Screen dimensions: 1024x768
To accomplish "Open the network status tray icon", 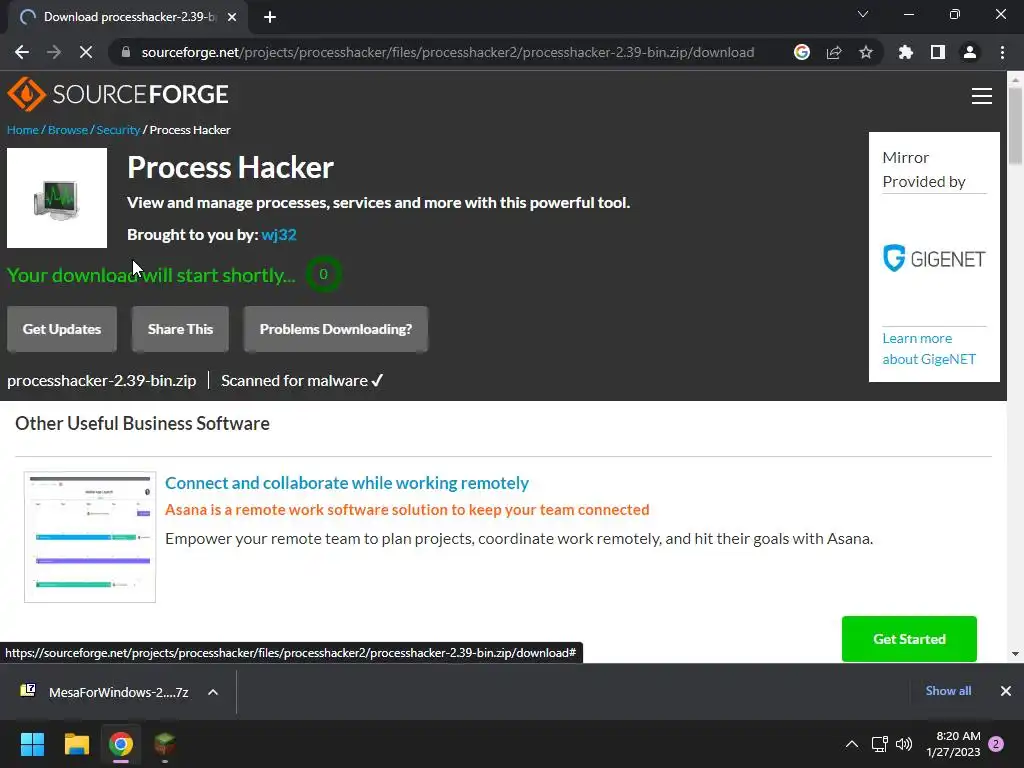I will click(879, 744).
